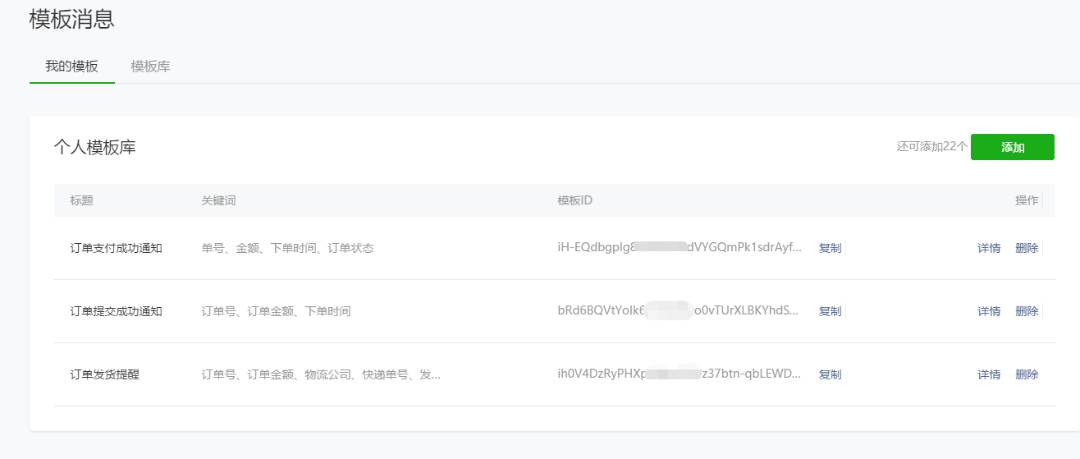The width and height of the screenshot is (1080, 459).
Task: Click the 还可添加22个 remaining count text
Action: click(x=932, y=147)
